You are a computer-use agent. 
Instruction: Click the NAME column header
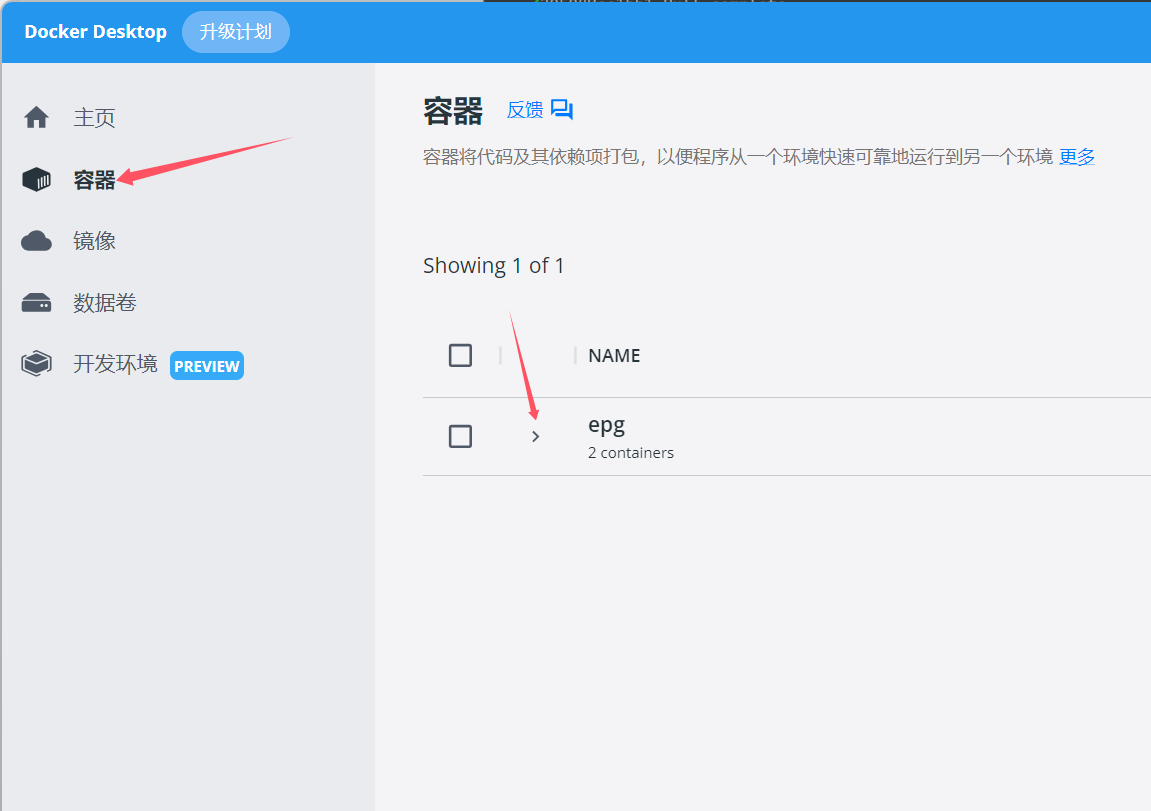pyautogui.click(x=614, y=355)
